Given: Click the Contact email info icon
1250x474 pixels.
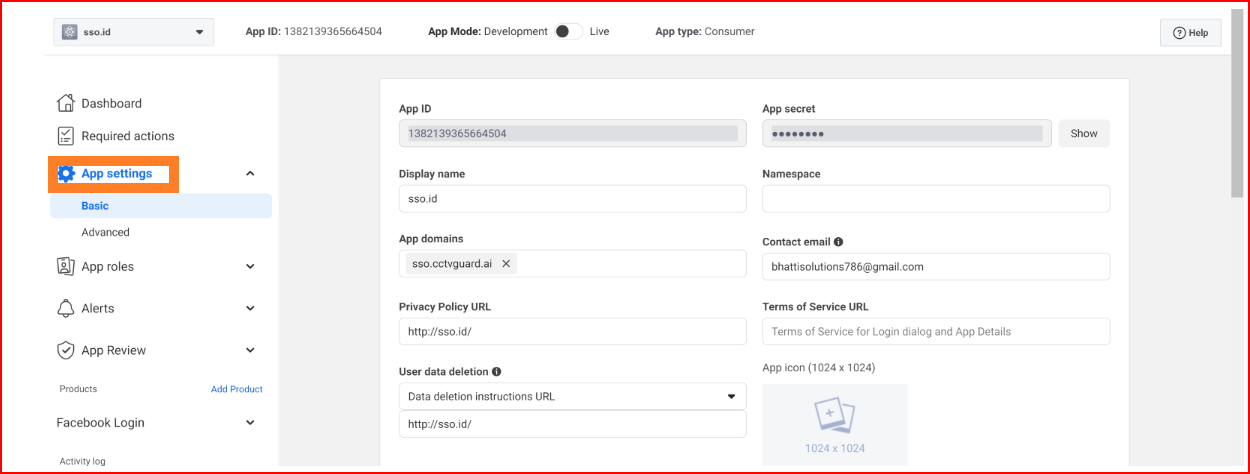Looking at the screenshot, I should 838,242.
